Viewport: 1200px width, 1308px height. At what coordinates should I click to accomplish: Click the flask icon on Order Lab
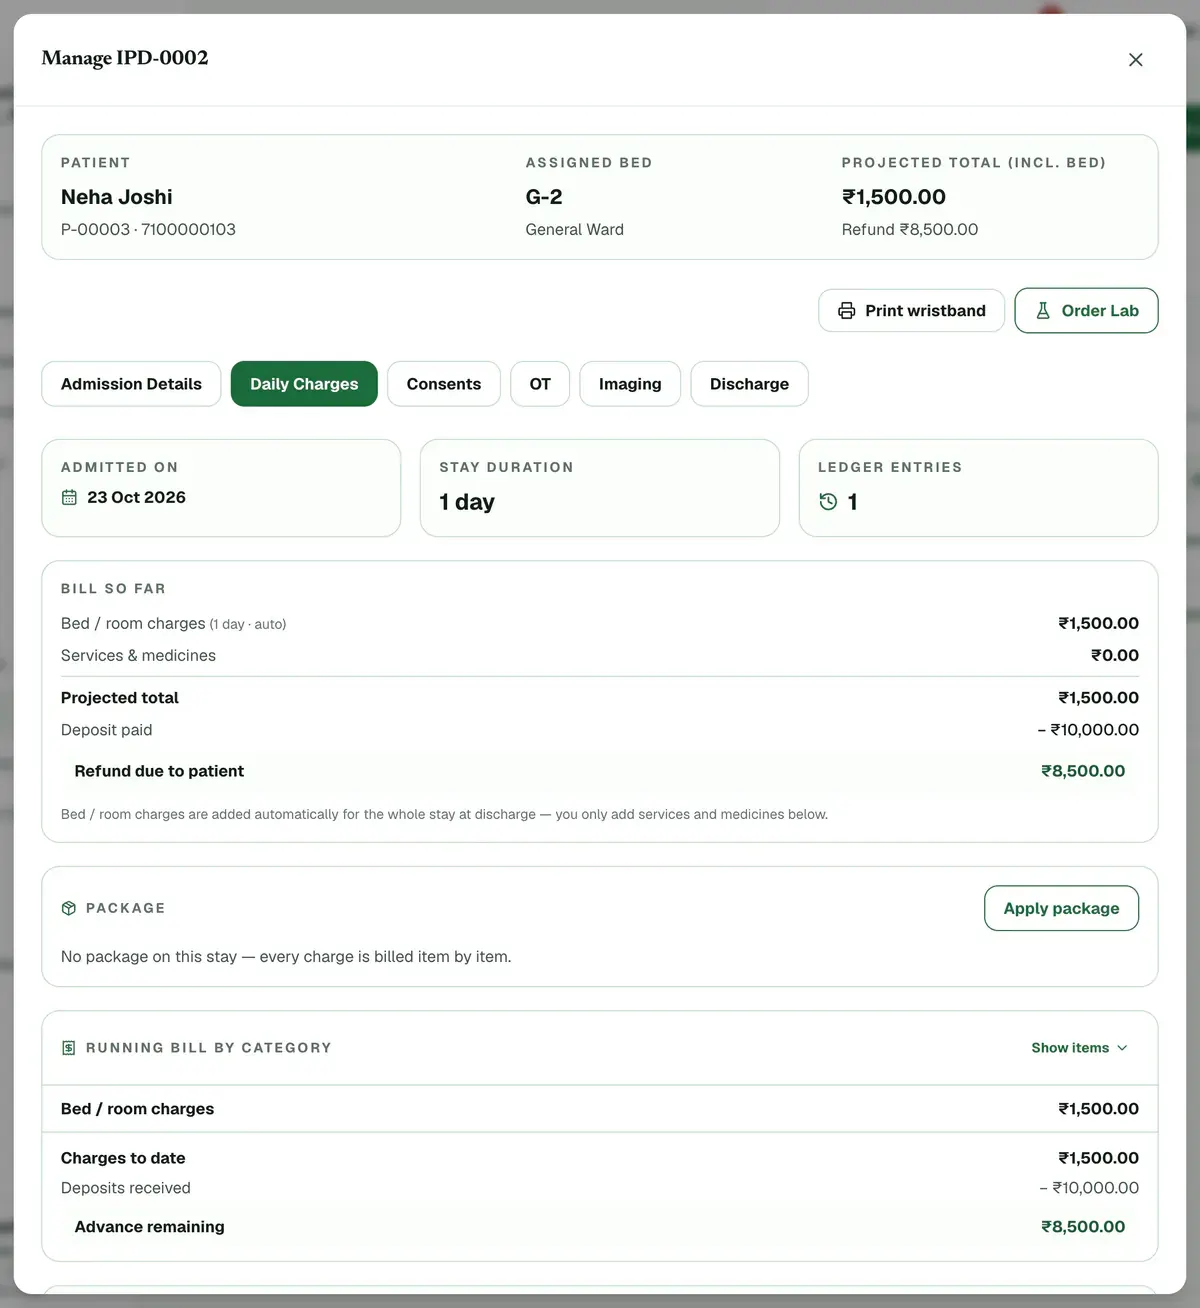tap(1043, 311)
